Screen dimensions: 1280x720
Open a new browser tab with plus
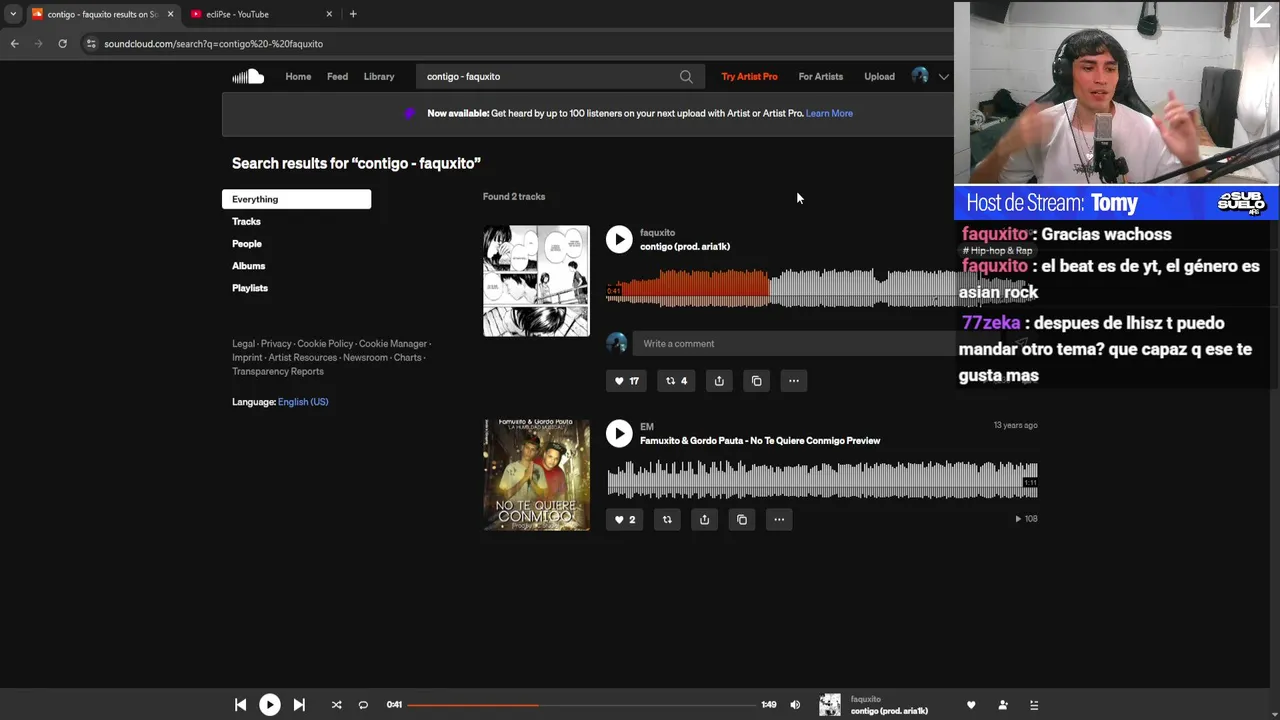[353, 14]
